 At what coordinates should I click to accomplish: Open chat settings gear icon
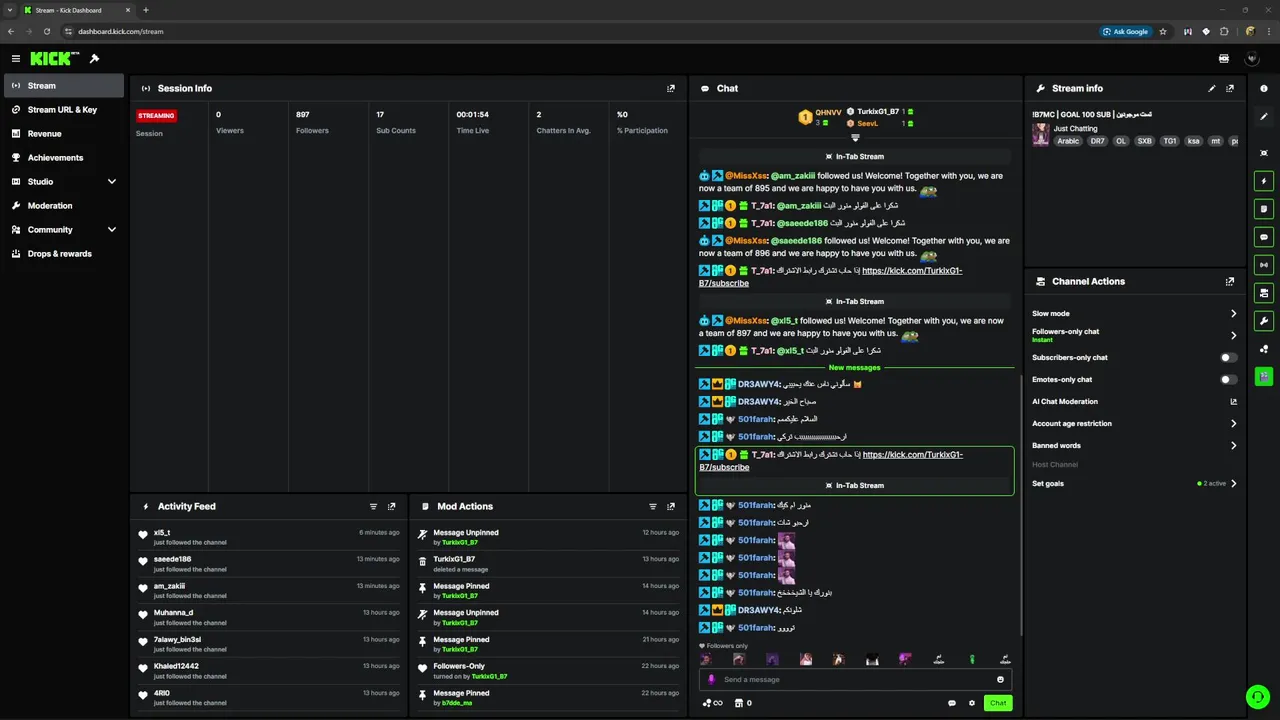point(971,703)
